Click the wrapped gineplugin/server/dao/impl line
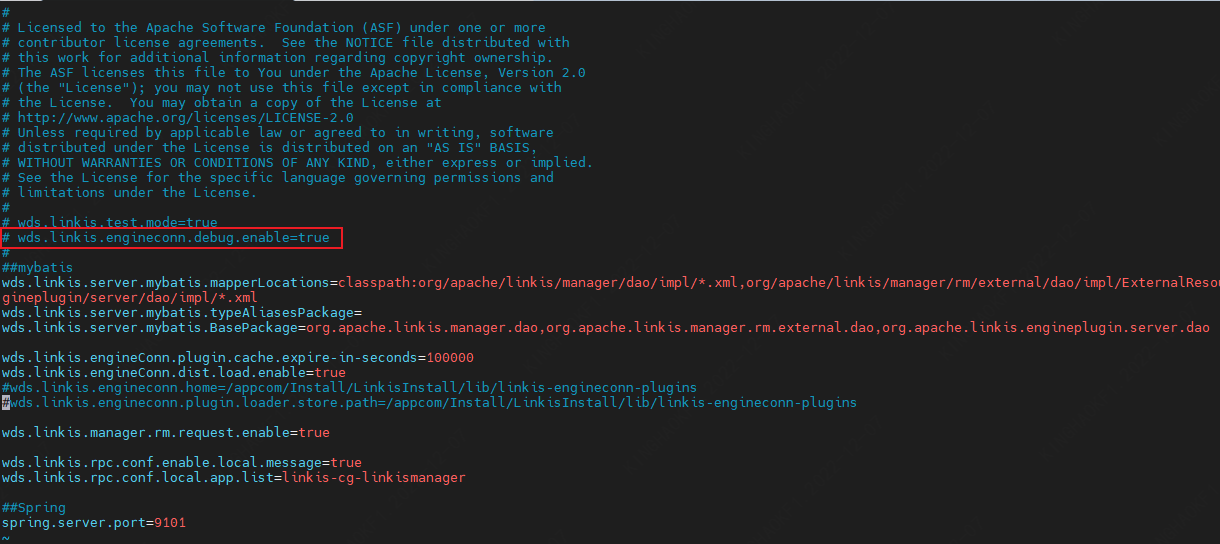The height and width of the screenshot is (544, 1220). (x=129, y=298)
